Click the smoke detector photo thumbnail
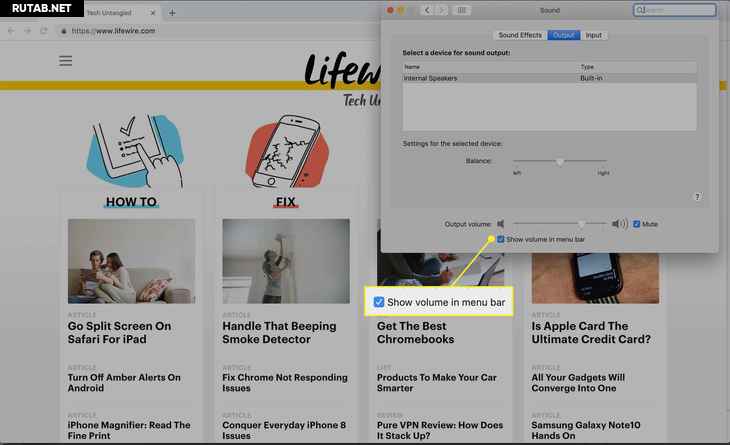Image resolution: width=730 pixels, height=445 pixels. click(x=286, y=261)
